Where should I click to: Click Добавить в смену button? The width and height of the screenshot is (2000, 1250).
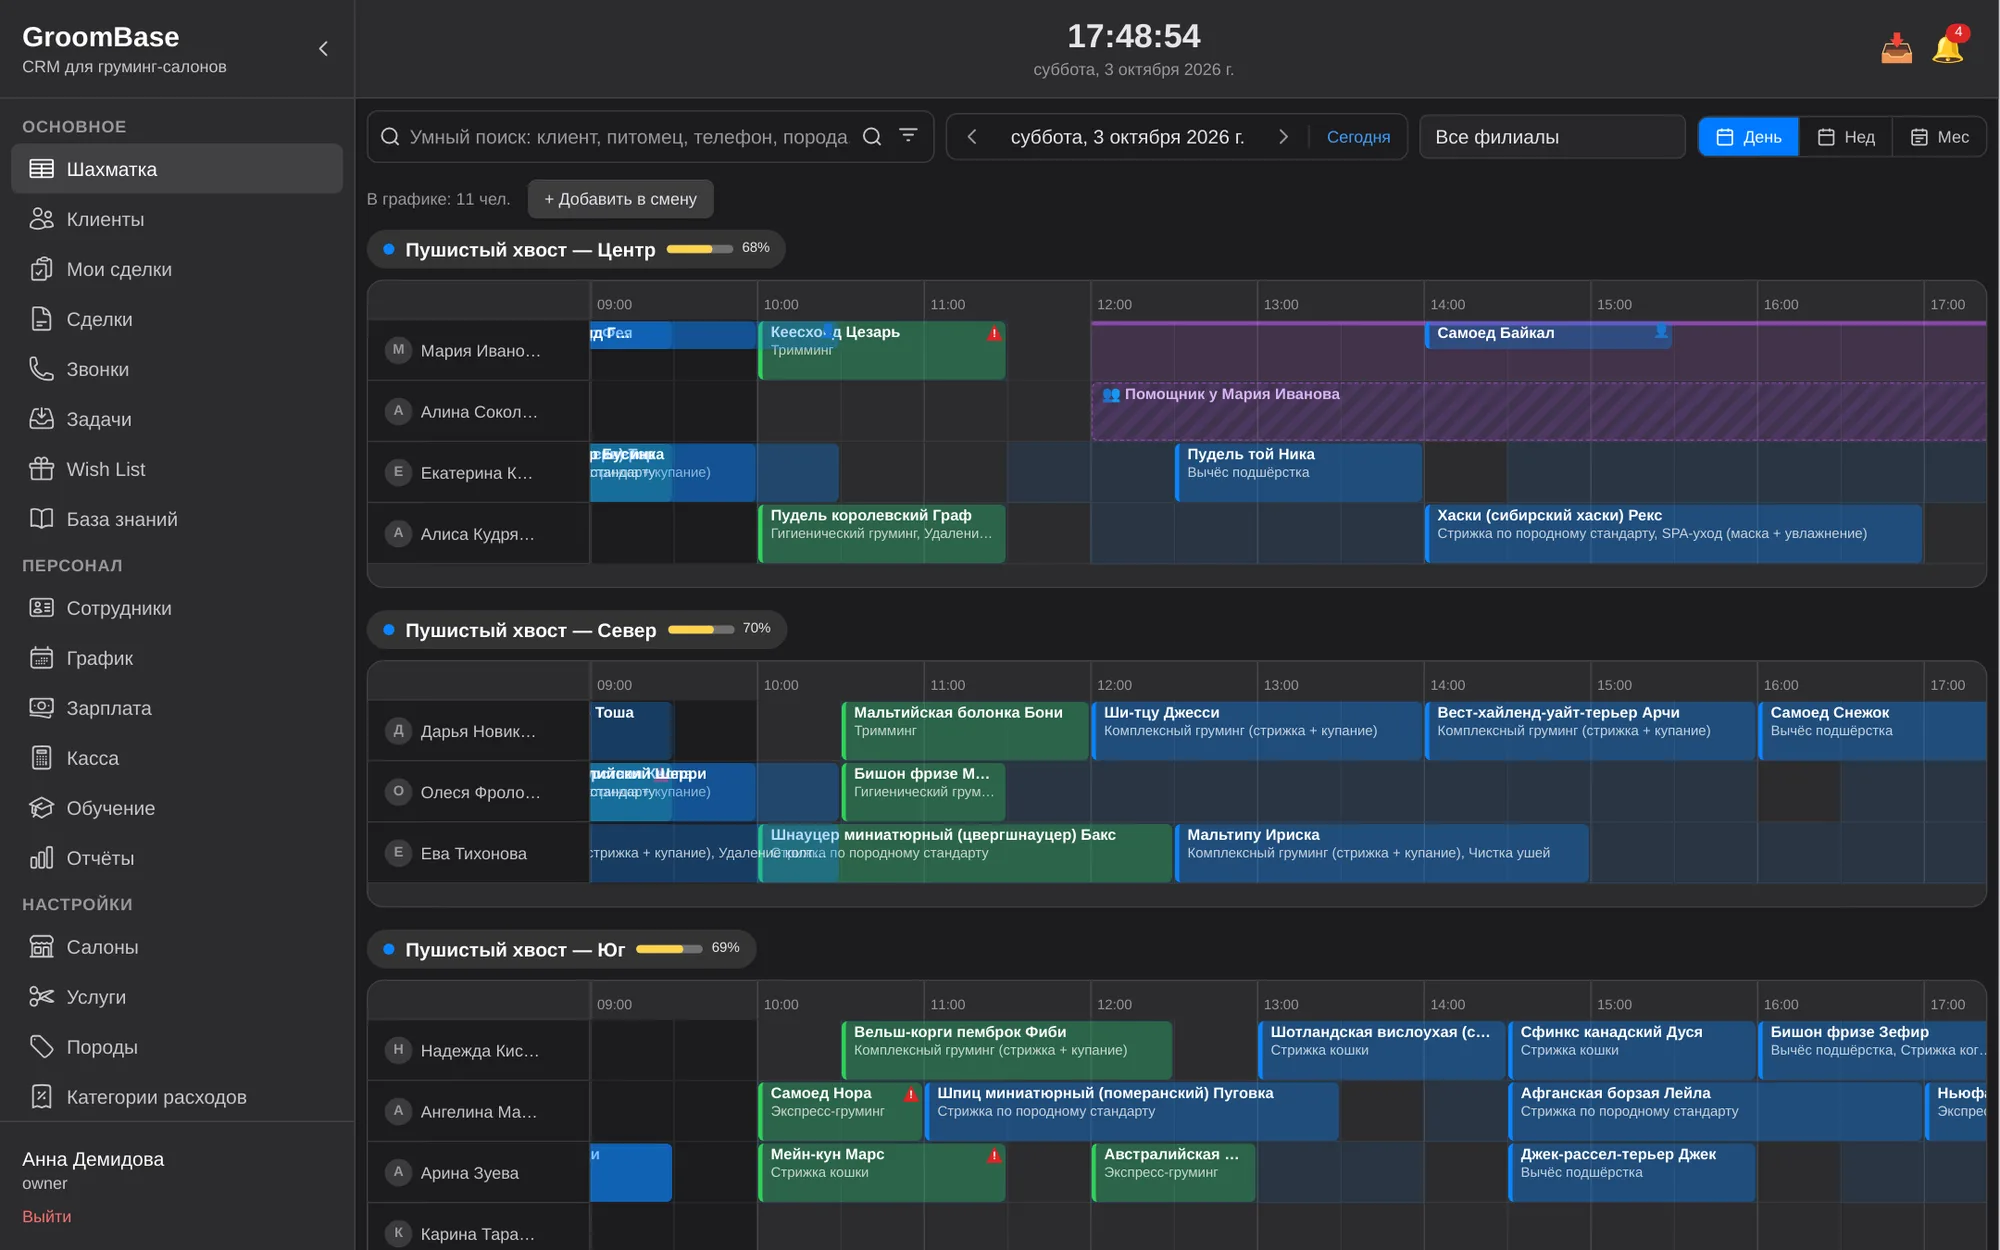point(620,199)
